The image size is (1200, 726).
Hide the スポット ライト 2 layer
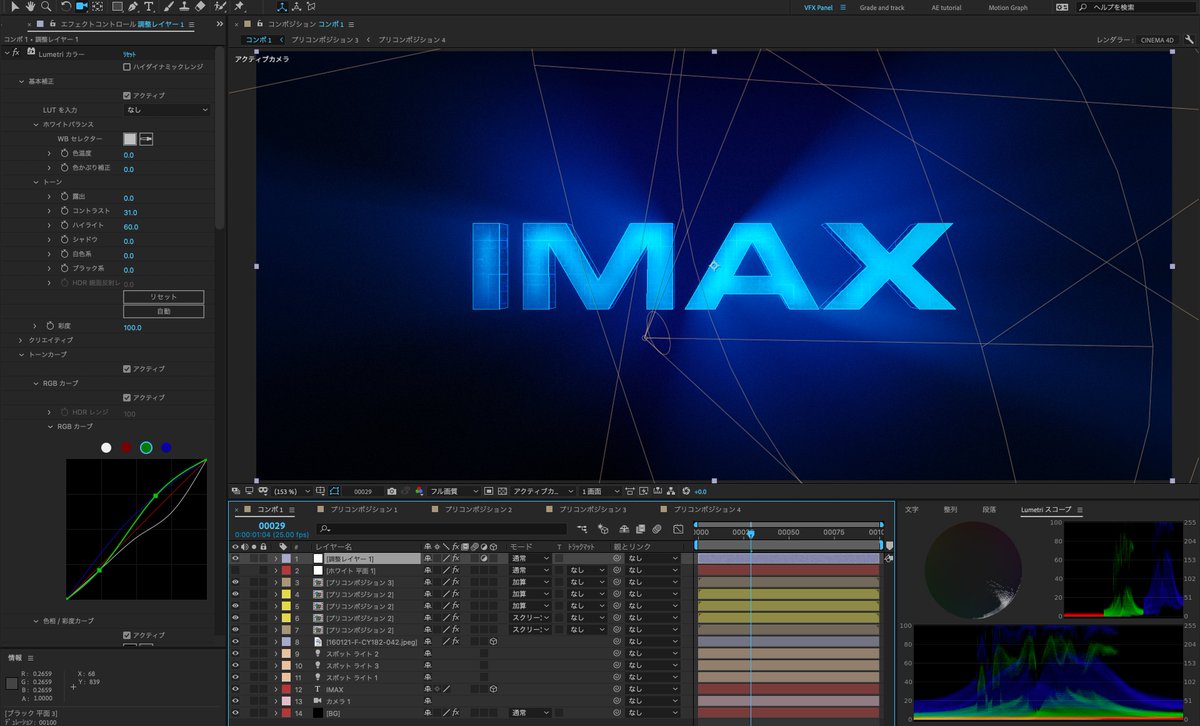coord(236,654)
